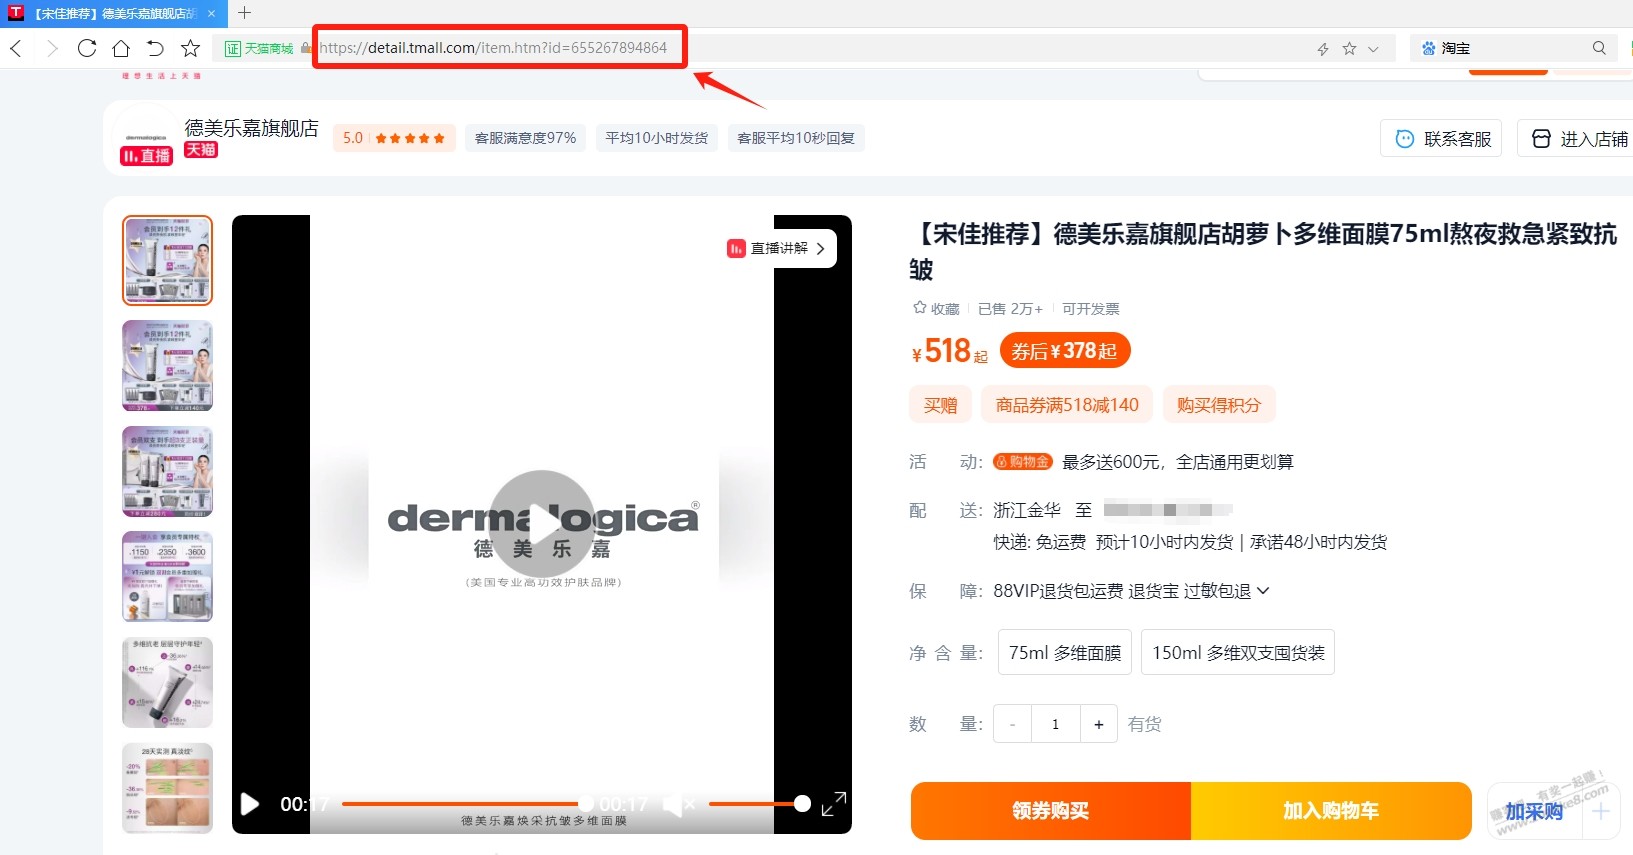Open a new browser tab
The height and width of the screenshot is (855, 1633).
click(244, 13)
